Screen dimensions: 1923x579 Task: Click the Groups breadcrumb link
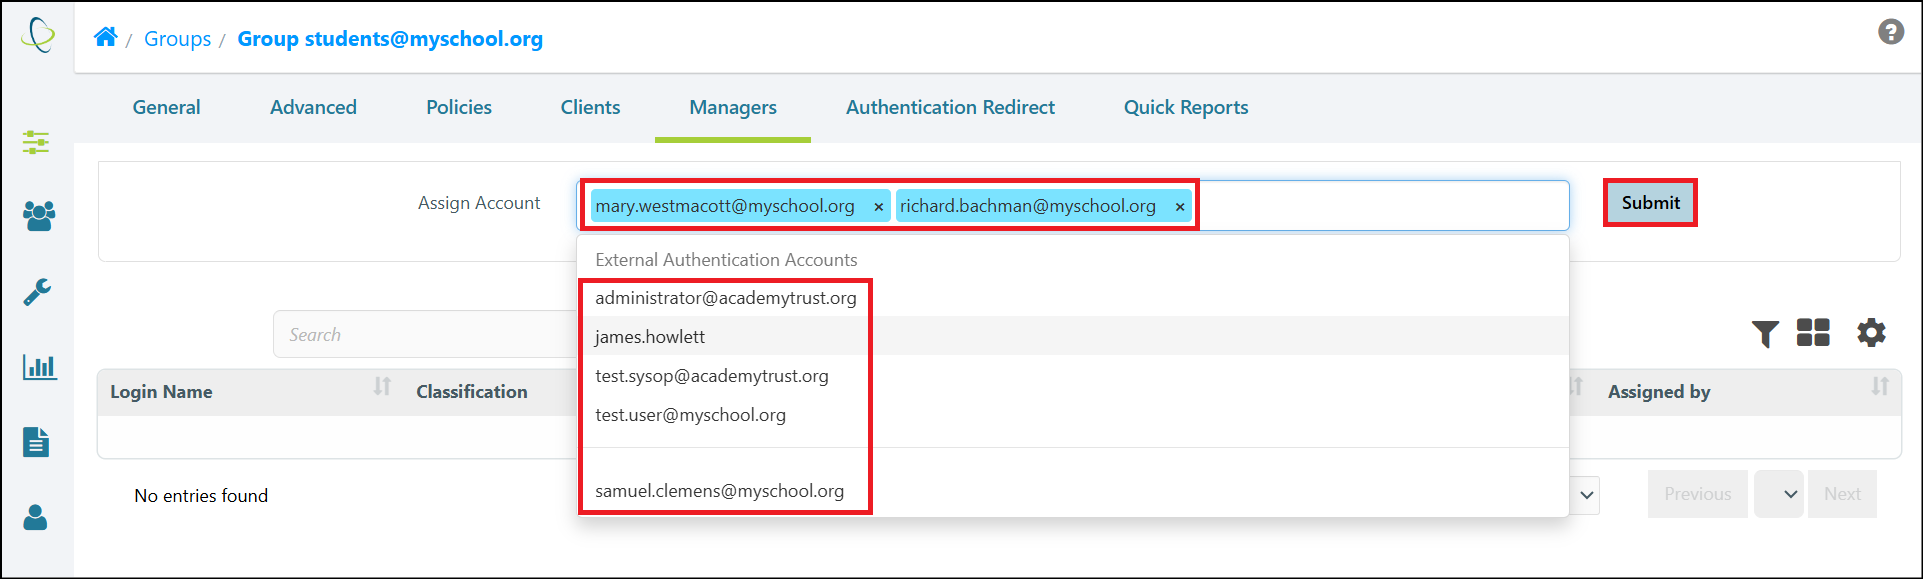(x=177, y=39)
